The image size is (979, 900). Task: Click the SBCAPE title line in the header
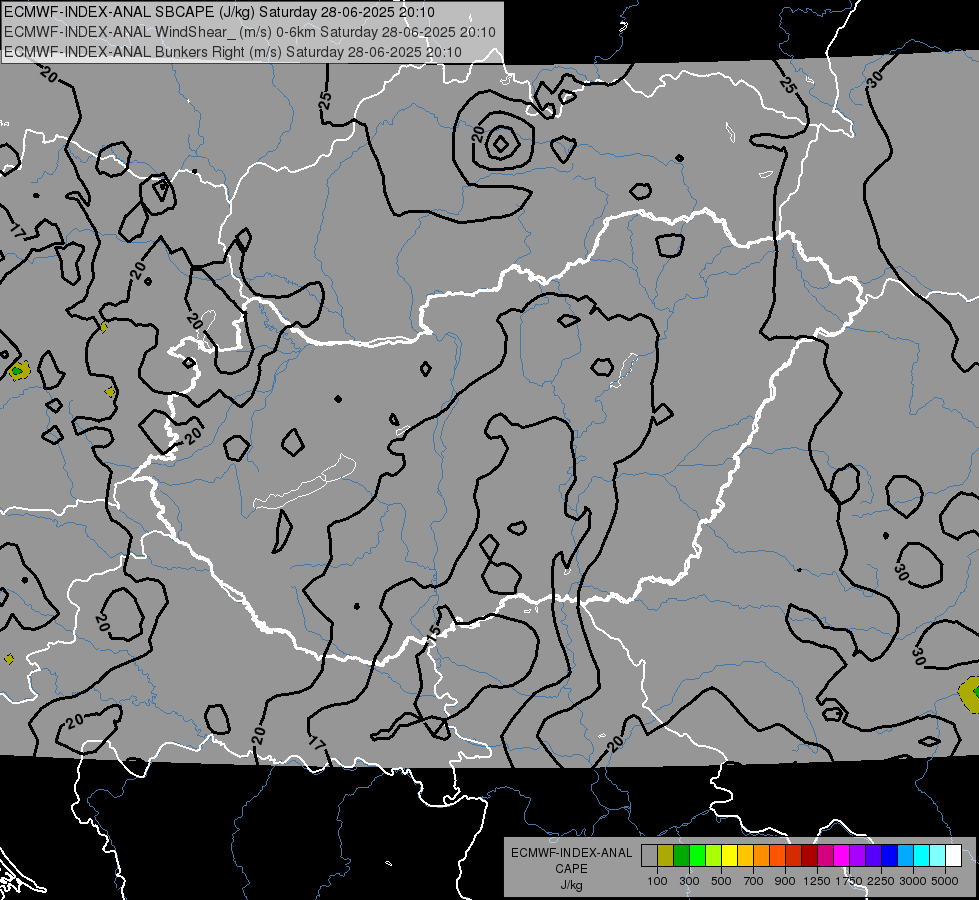tap(219, 12)
